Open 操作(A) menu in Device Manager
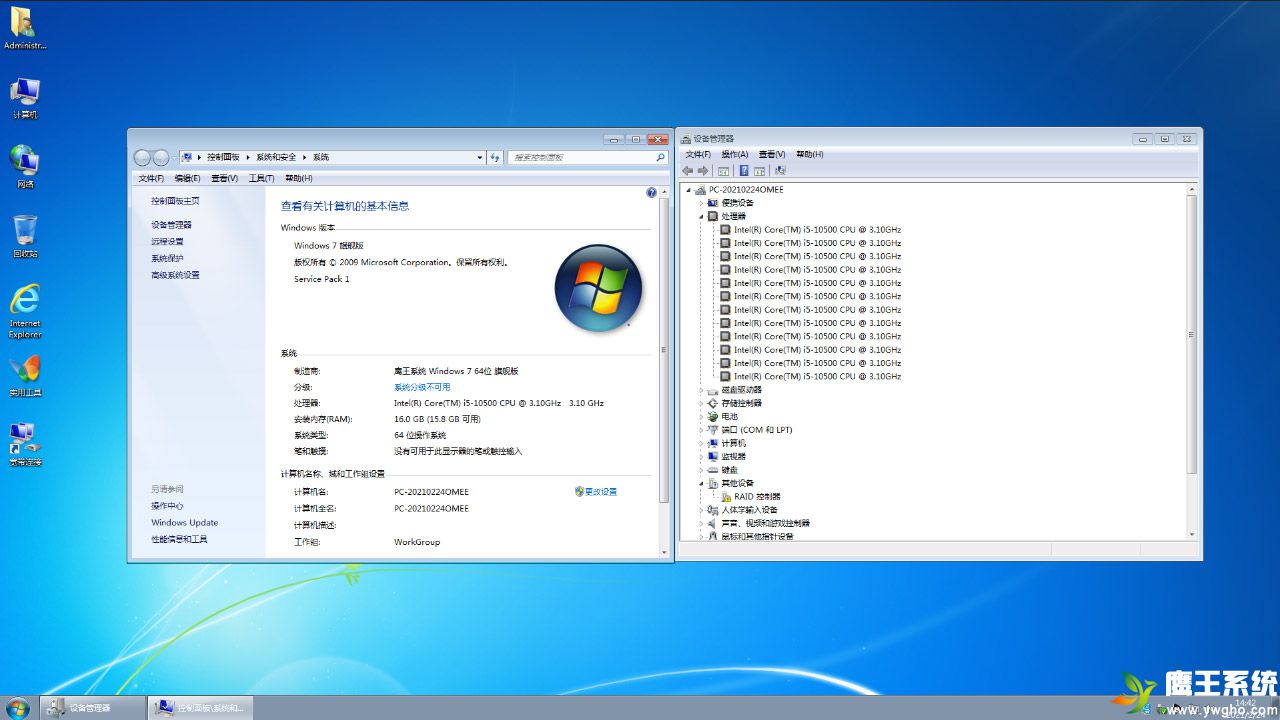Viewport: 1280px width, 720px height. 735,154
